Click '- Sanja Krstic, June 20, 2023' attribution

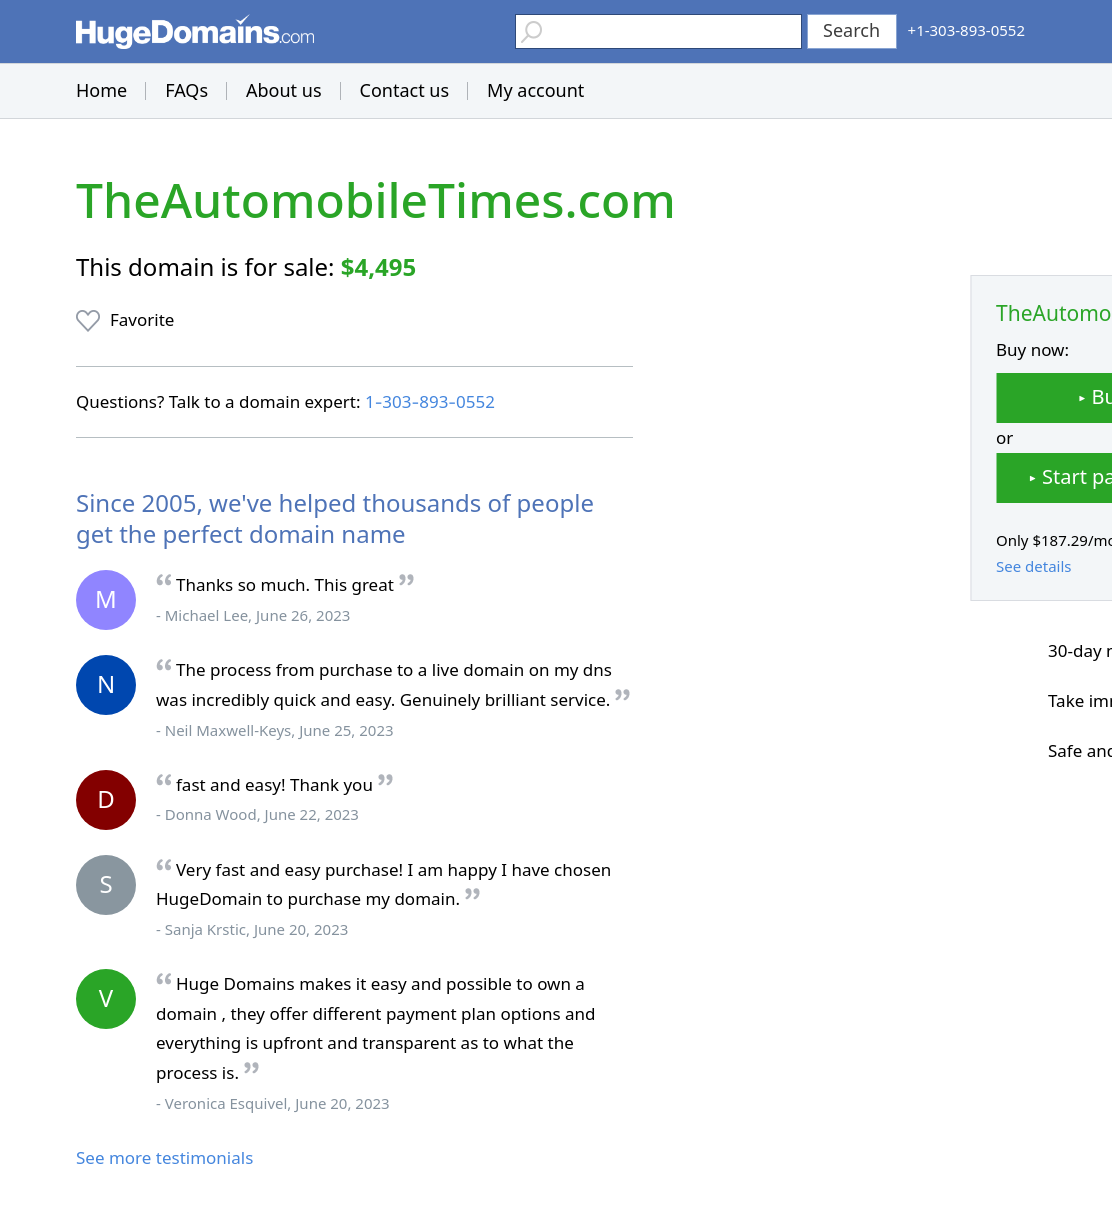(252, 930)
